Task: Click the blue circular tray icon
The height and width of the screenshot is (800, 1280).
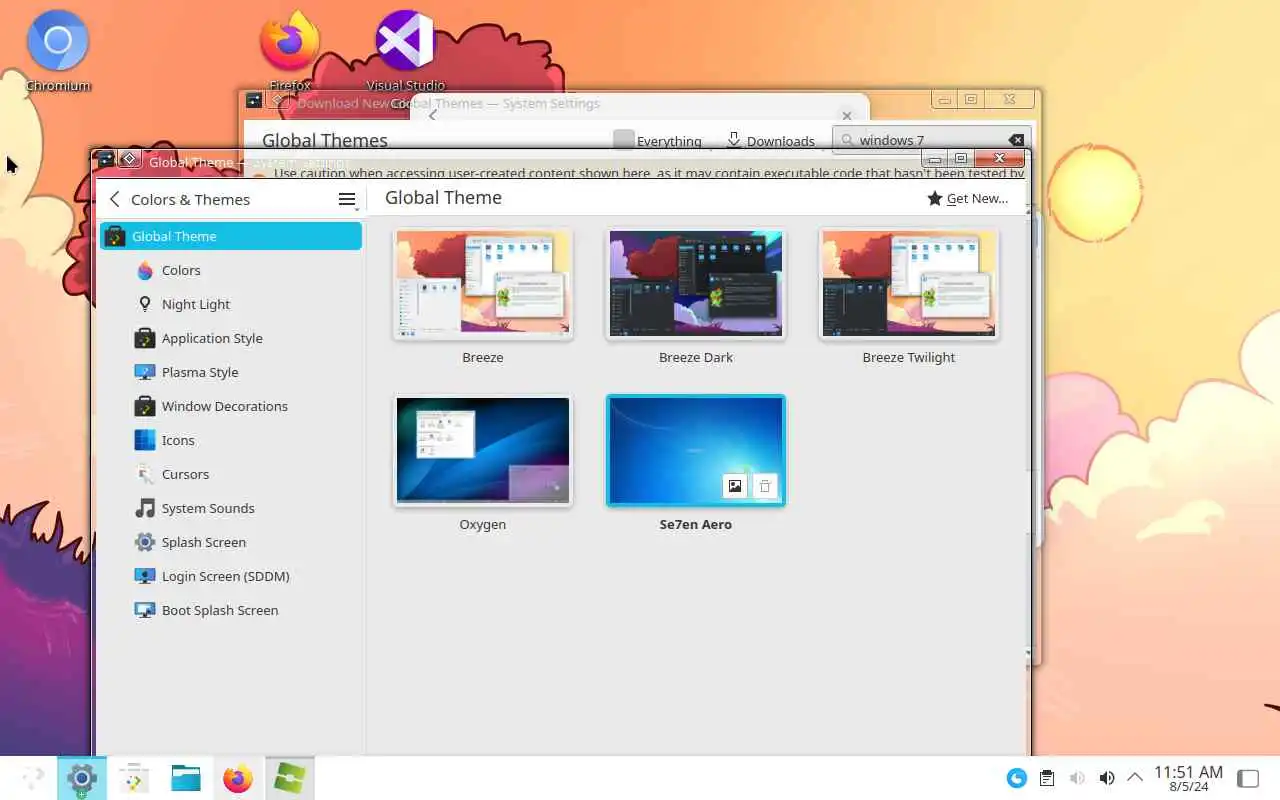Action: [x=1016, y=778]
